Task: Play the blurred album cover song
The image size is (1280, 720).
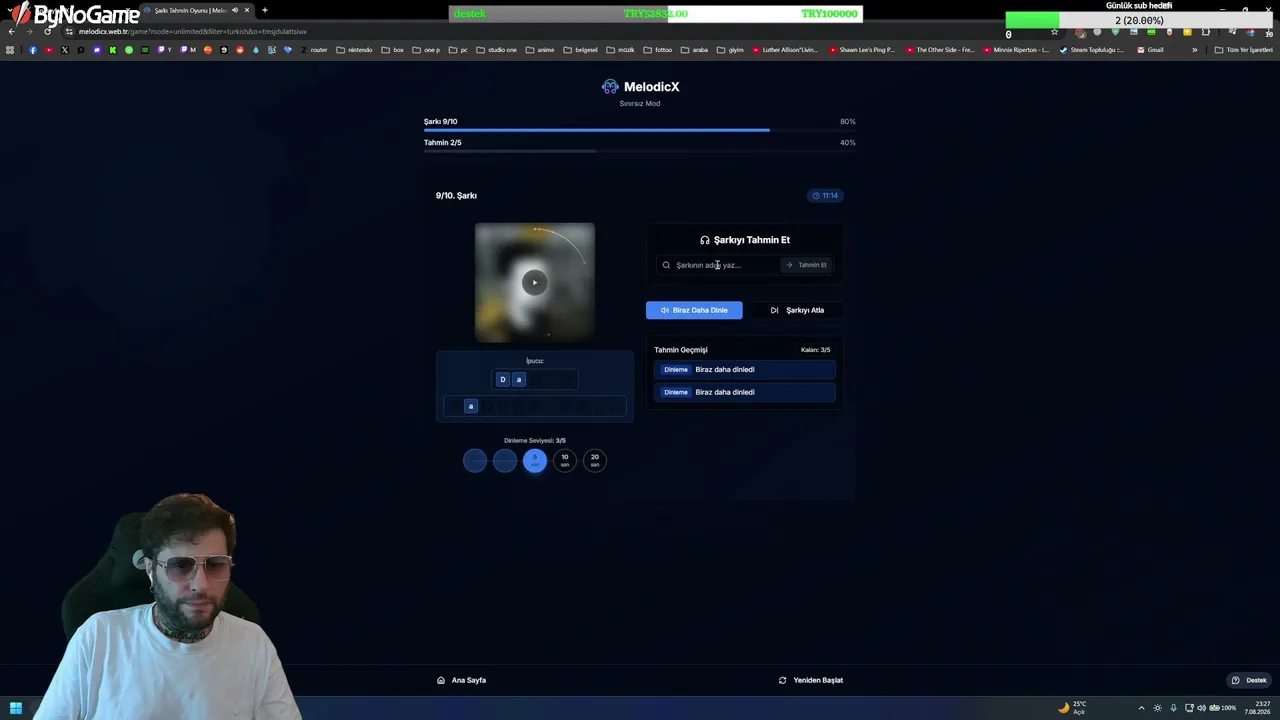Action: click(x=535, y=282)
